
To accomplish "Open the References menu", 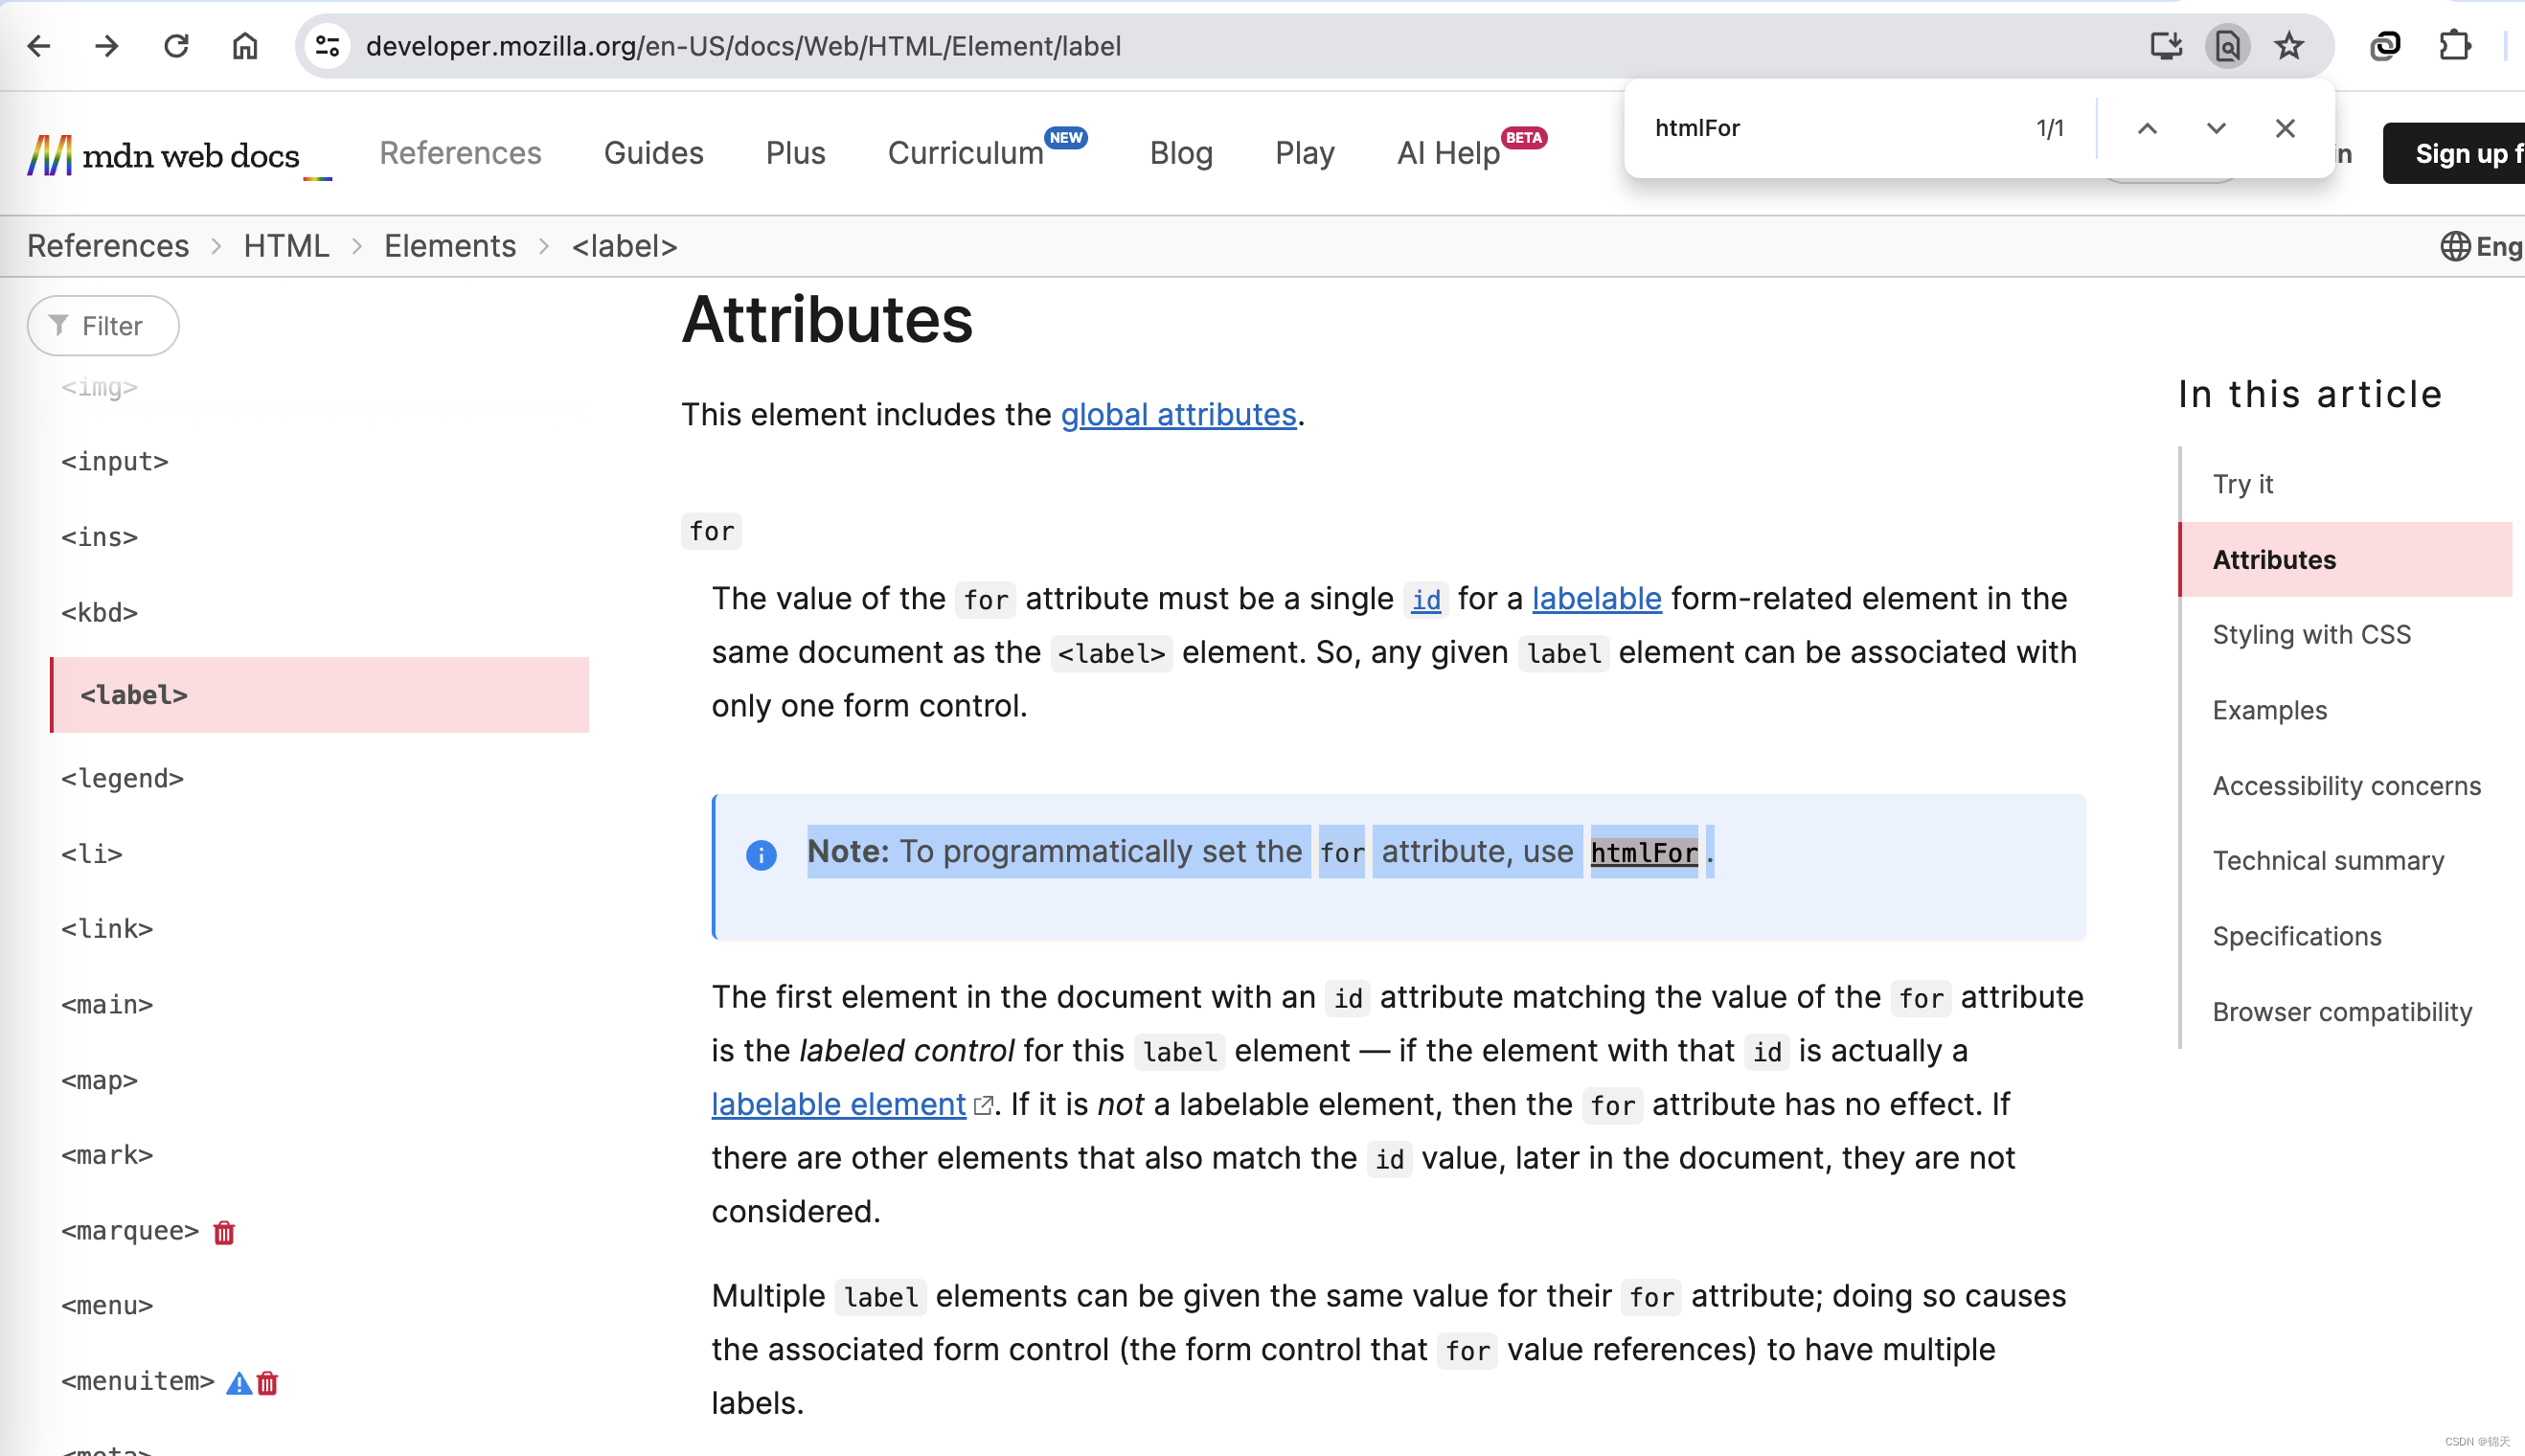I will click(460, 153).
